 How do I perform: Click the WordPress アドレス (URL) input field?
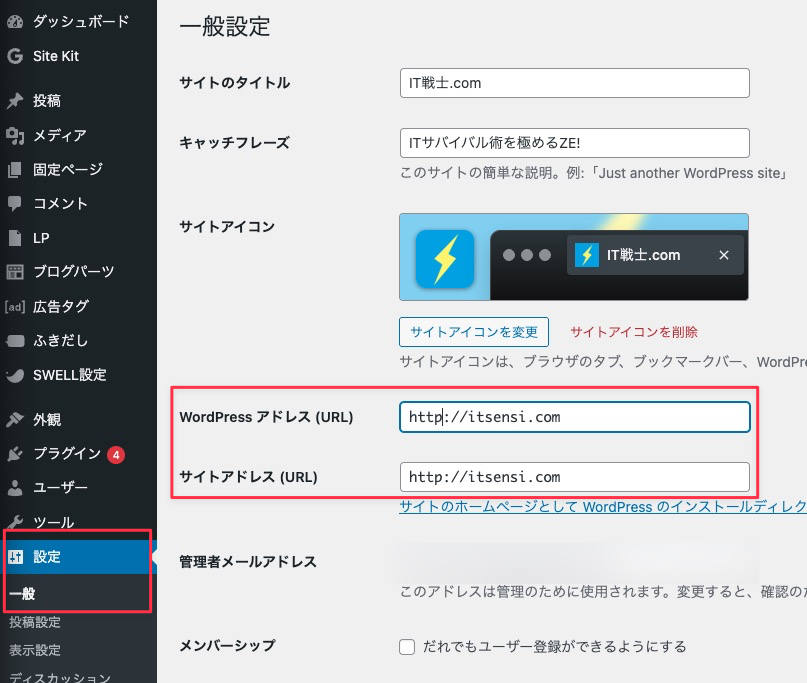[574, 417]
